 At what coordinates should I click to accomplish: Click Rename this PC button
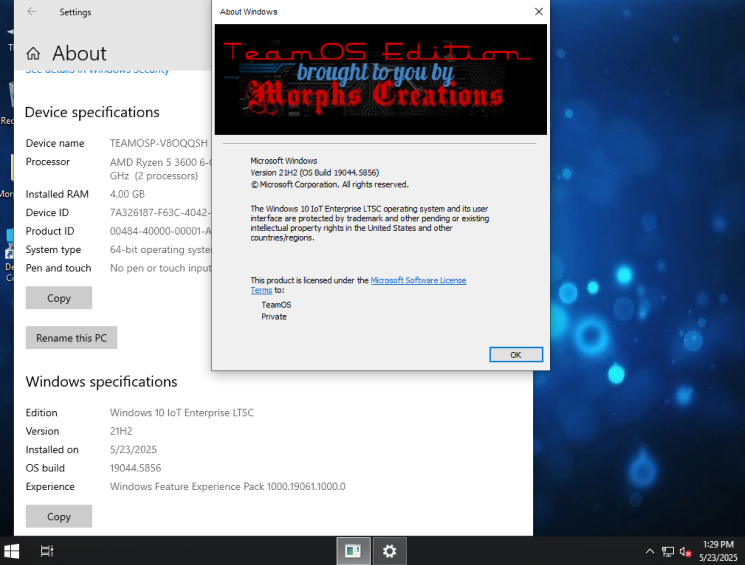coord(71,338)
